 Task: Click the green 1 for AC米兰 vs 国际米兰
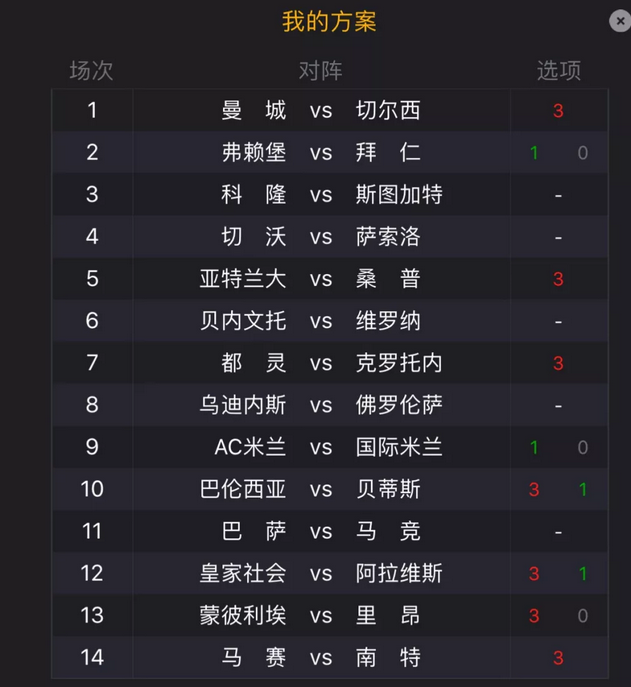534,447
